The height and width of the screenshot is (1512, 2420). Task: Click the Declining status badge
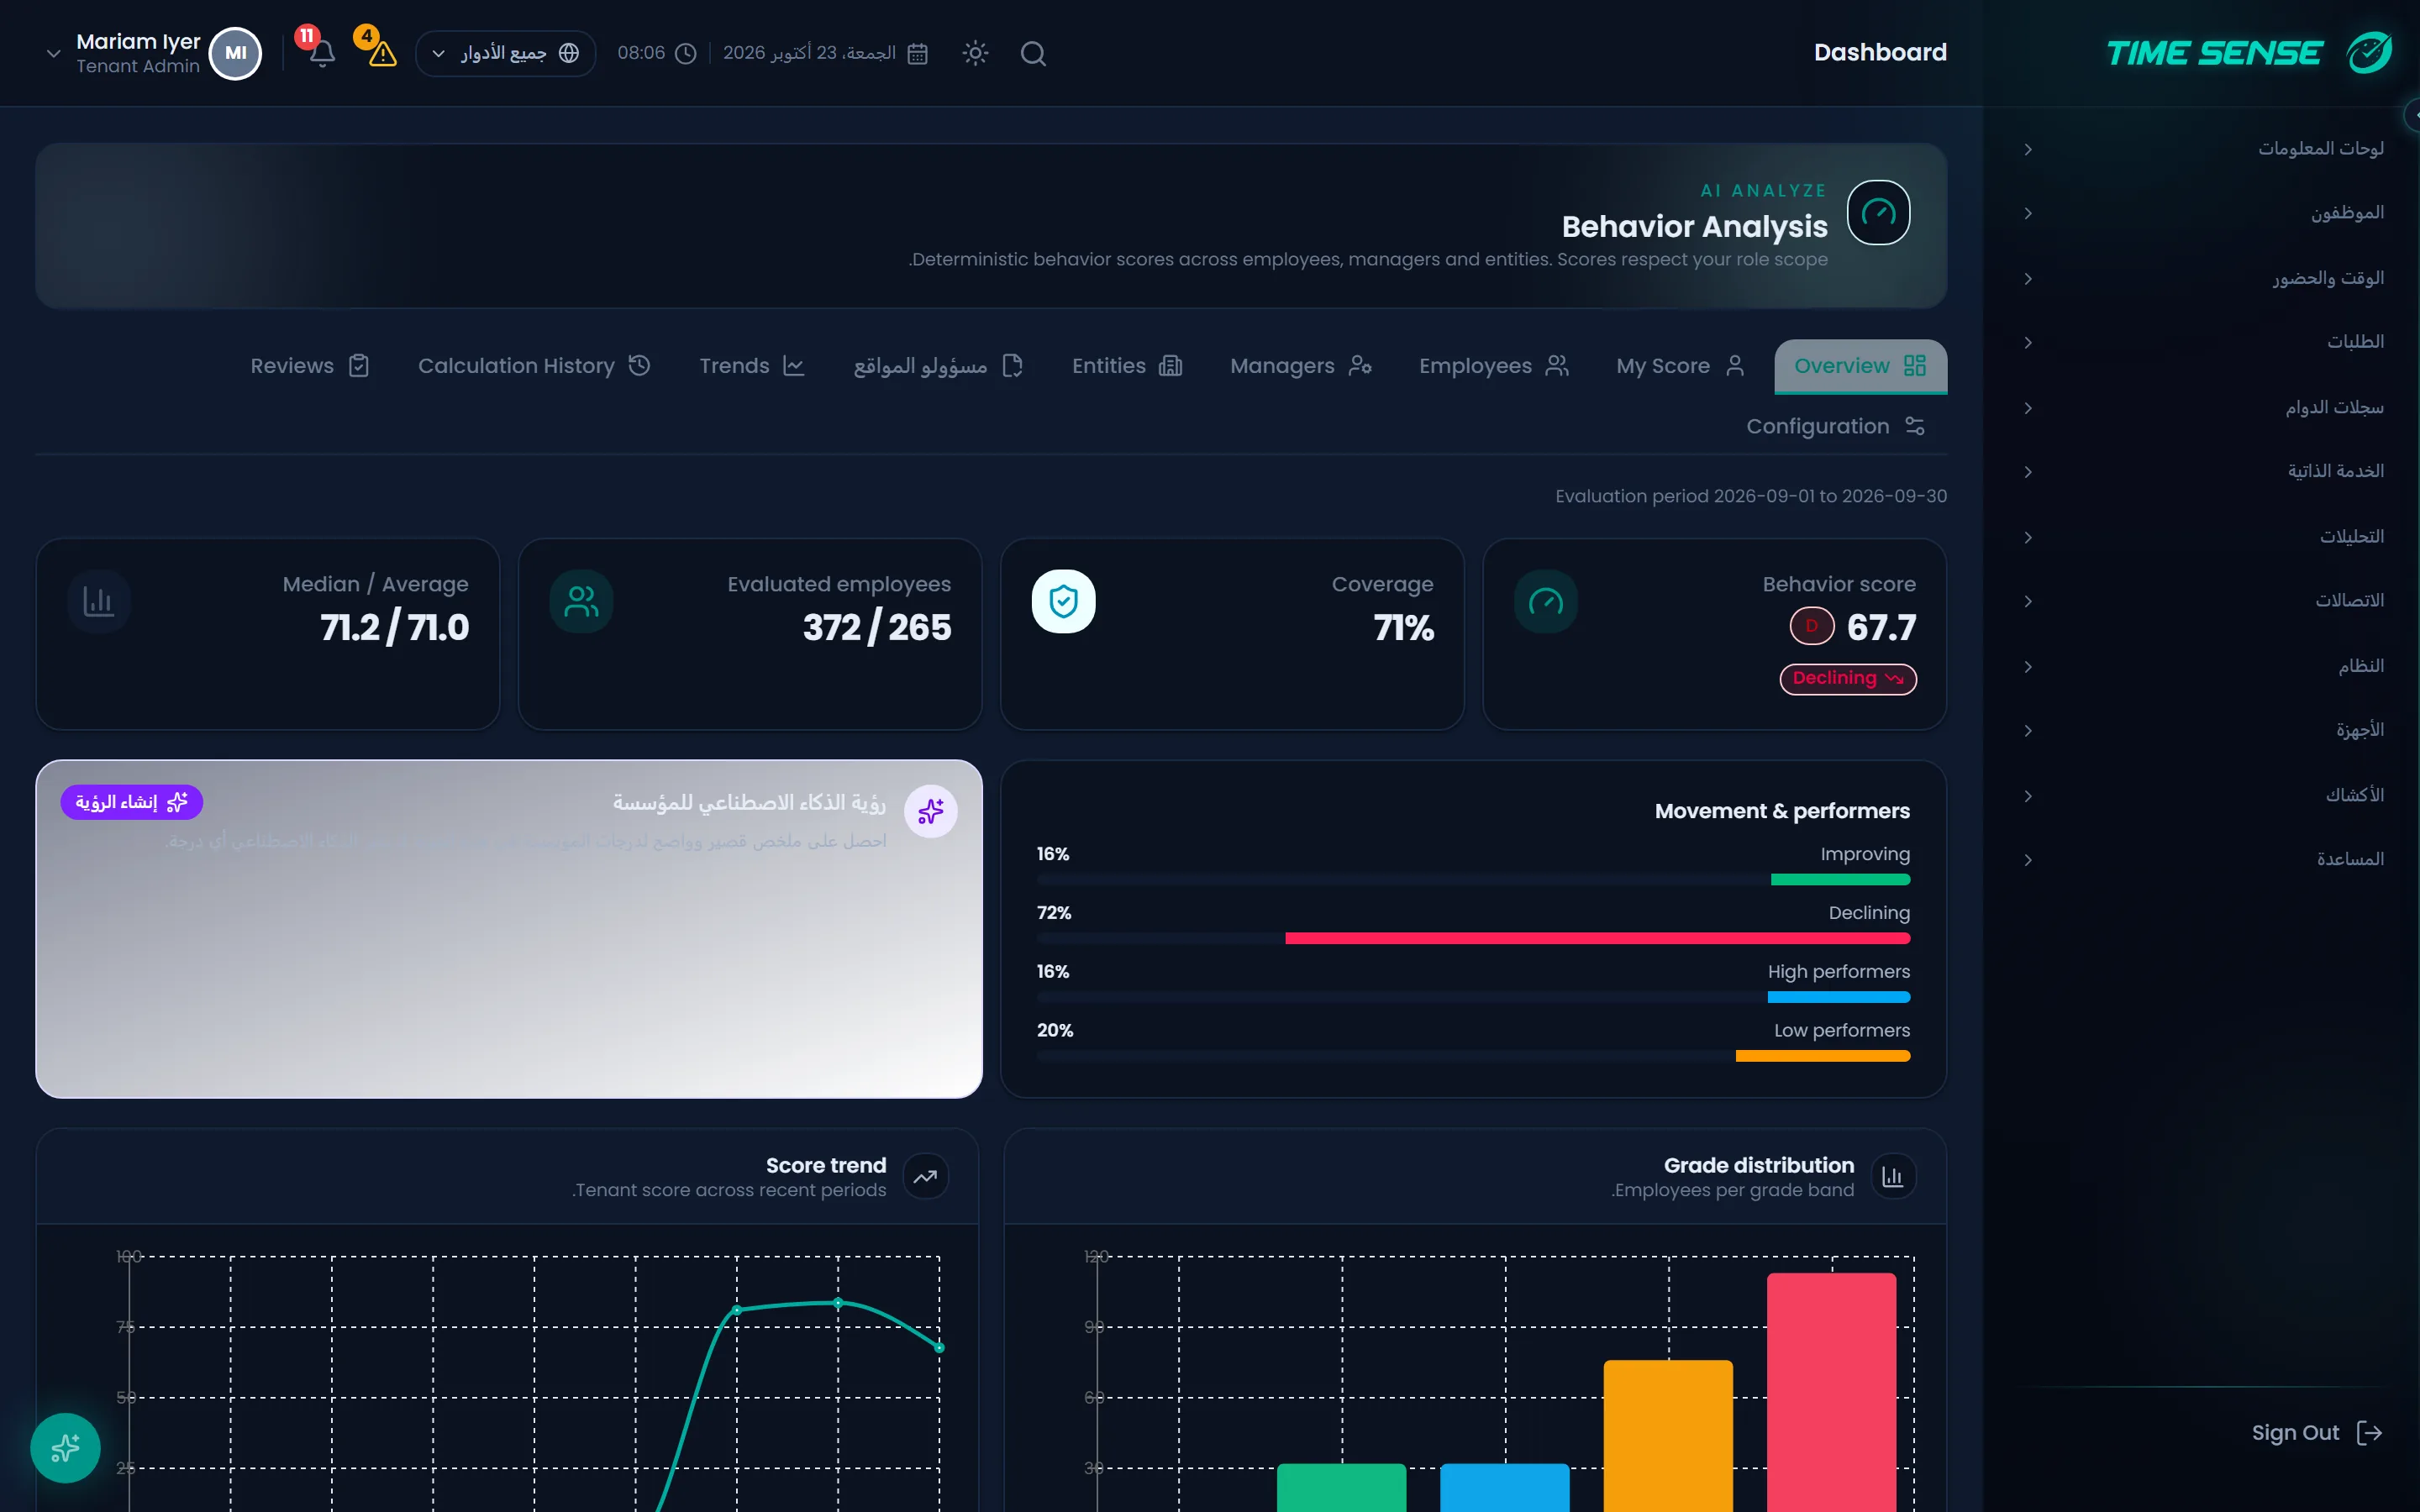[x=1848, y=679]
